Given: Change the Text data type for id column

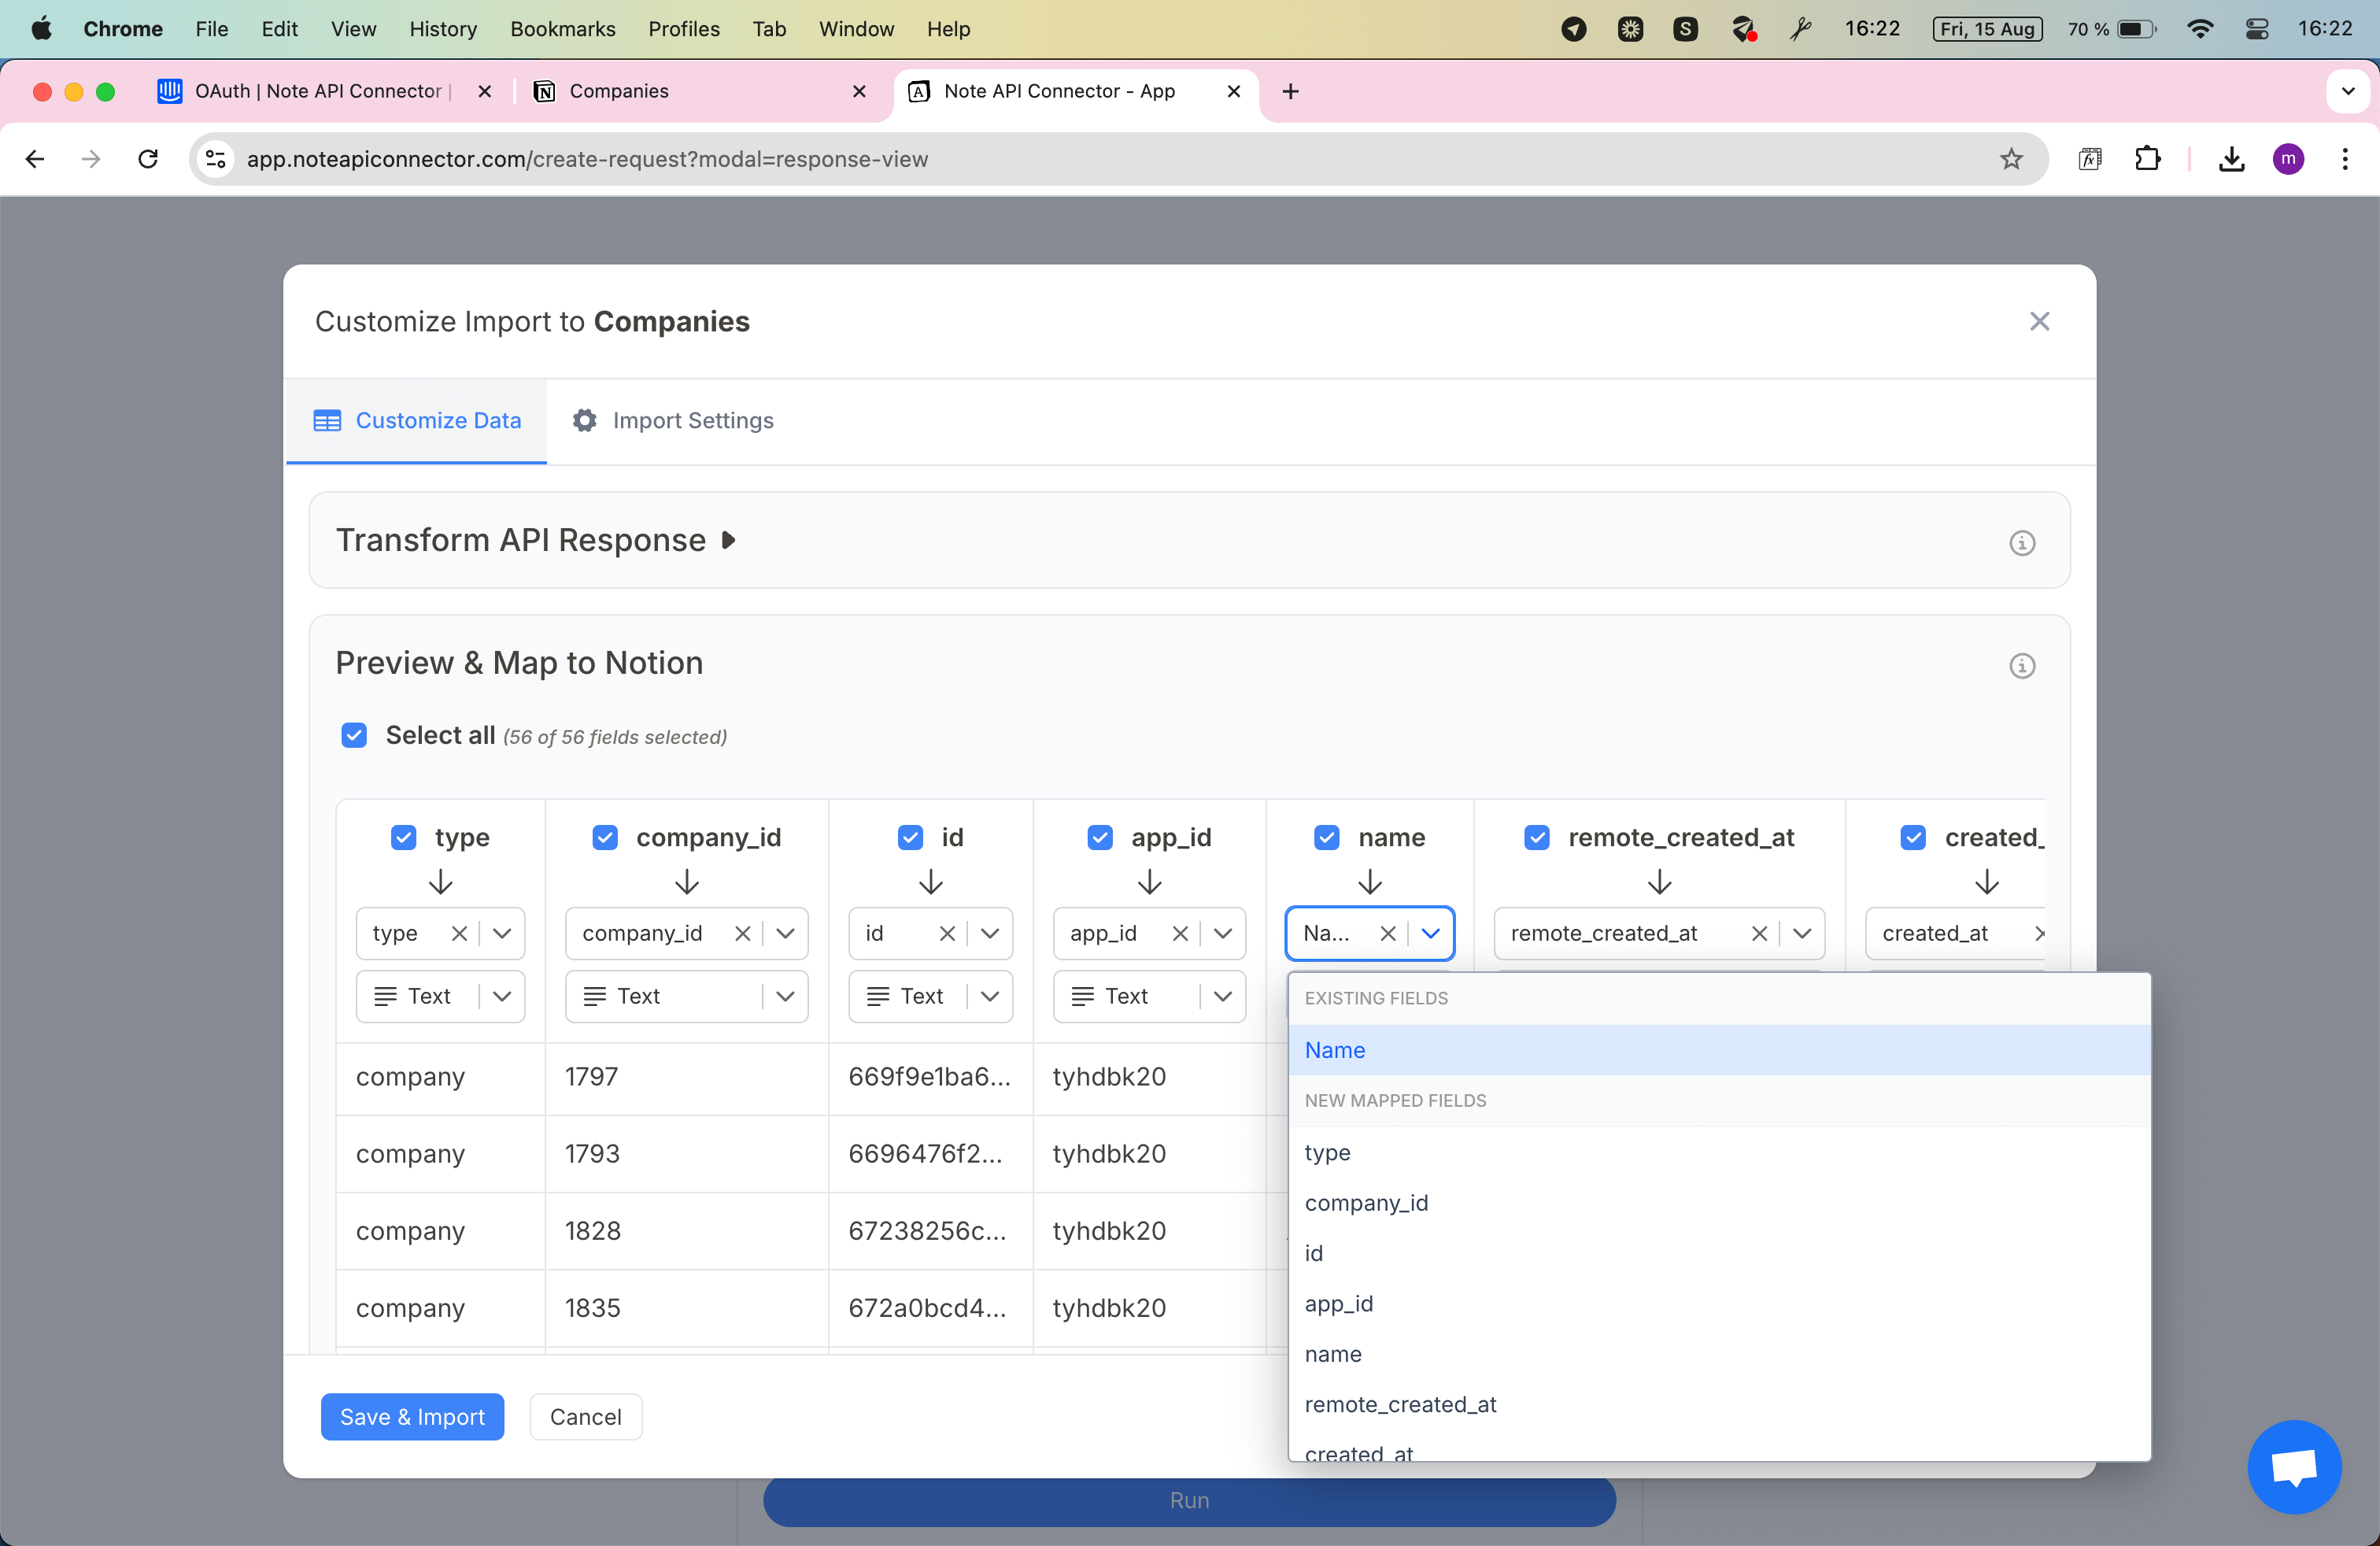Looking at the screenshot, I should pos(930,996).
